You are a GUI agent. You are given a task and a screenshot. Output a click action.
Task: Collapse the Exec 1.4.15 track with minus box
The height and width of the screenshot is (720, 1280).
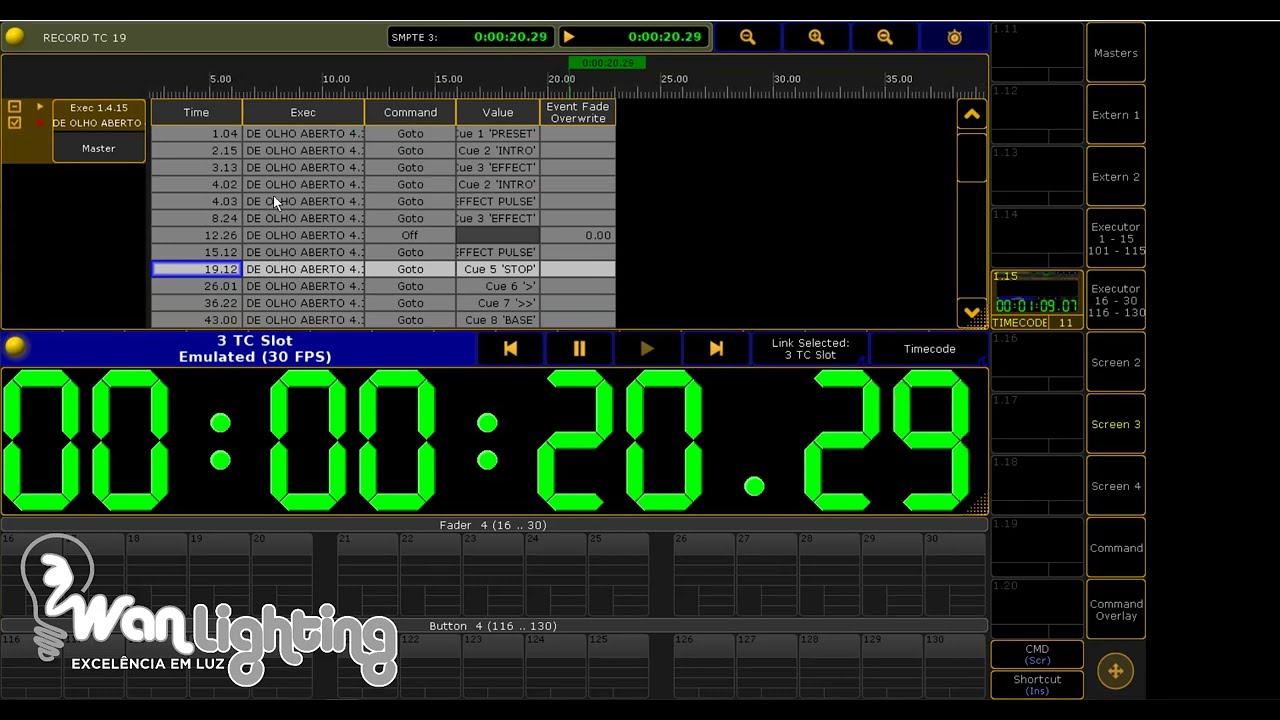point(14,106)
